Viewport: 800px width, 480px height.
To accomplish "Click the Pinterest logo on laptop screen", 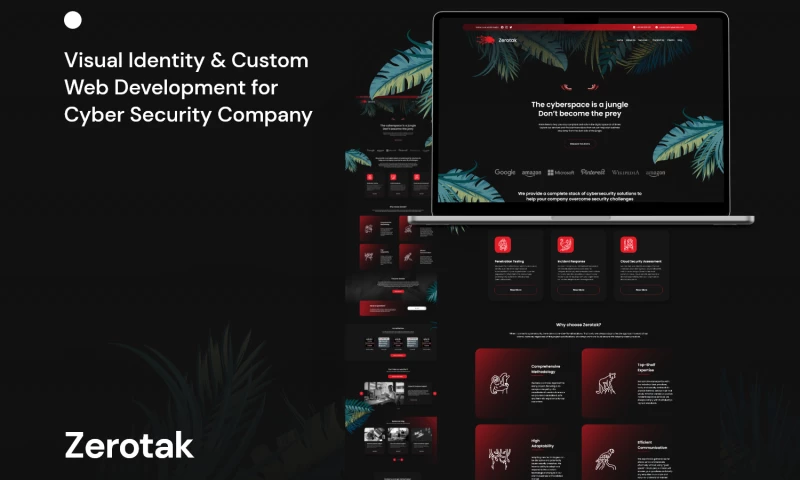I will [x=593, y=172].
